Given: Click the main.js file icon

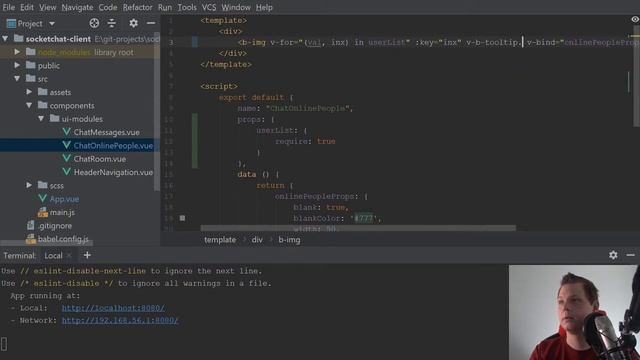Looking at the screenshot, I should coord(43,212).
